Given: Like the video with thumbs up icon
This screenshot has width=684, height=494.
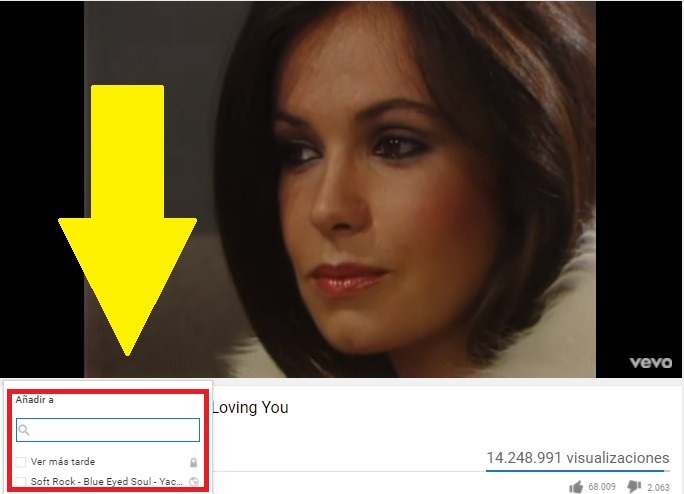Looking at the screenshot, I should [x=576, y=487].
